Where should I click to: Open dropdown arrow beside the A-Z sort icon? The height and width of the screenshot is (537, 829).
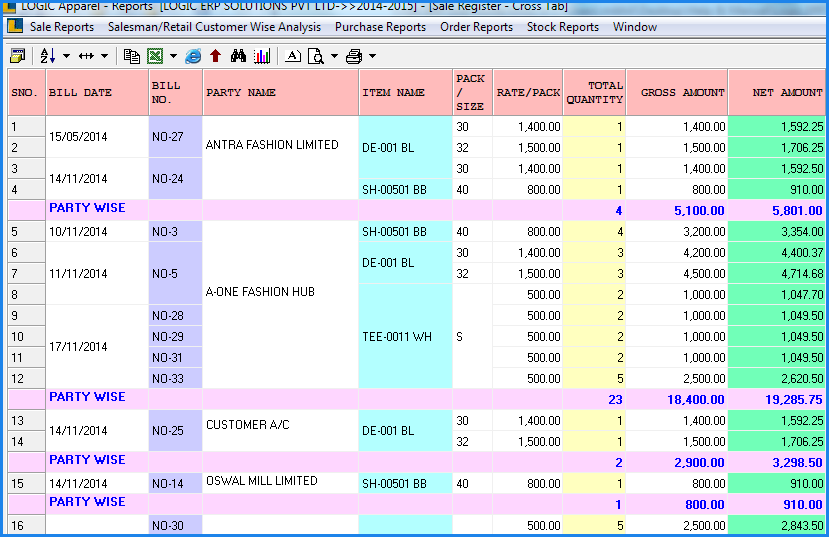click(66, 55)
